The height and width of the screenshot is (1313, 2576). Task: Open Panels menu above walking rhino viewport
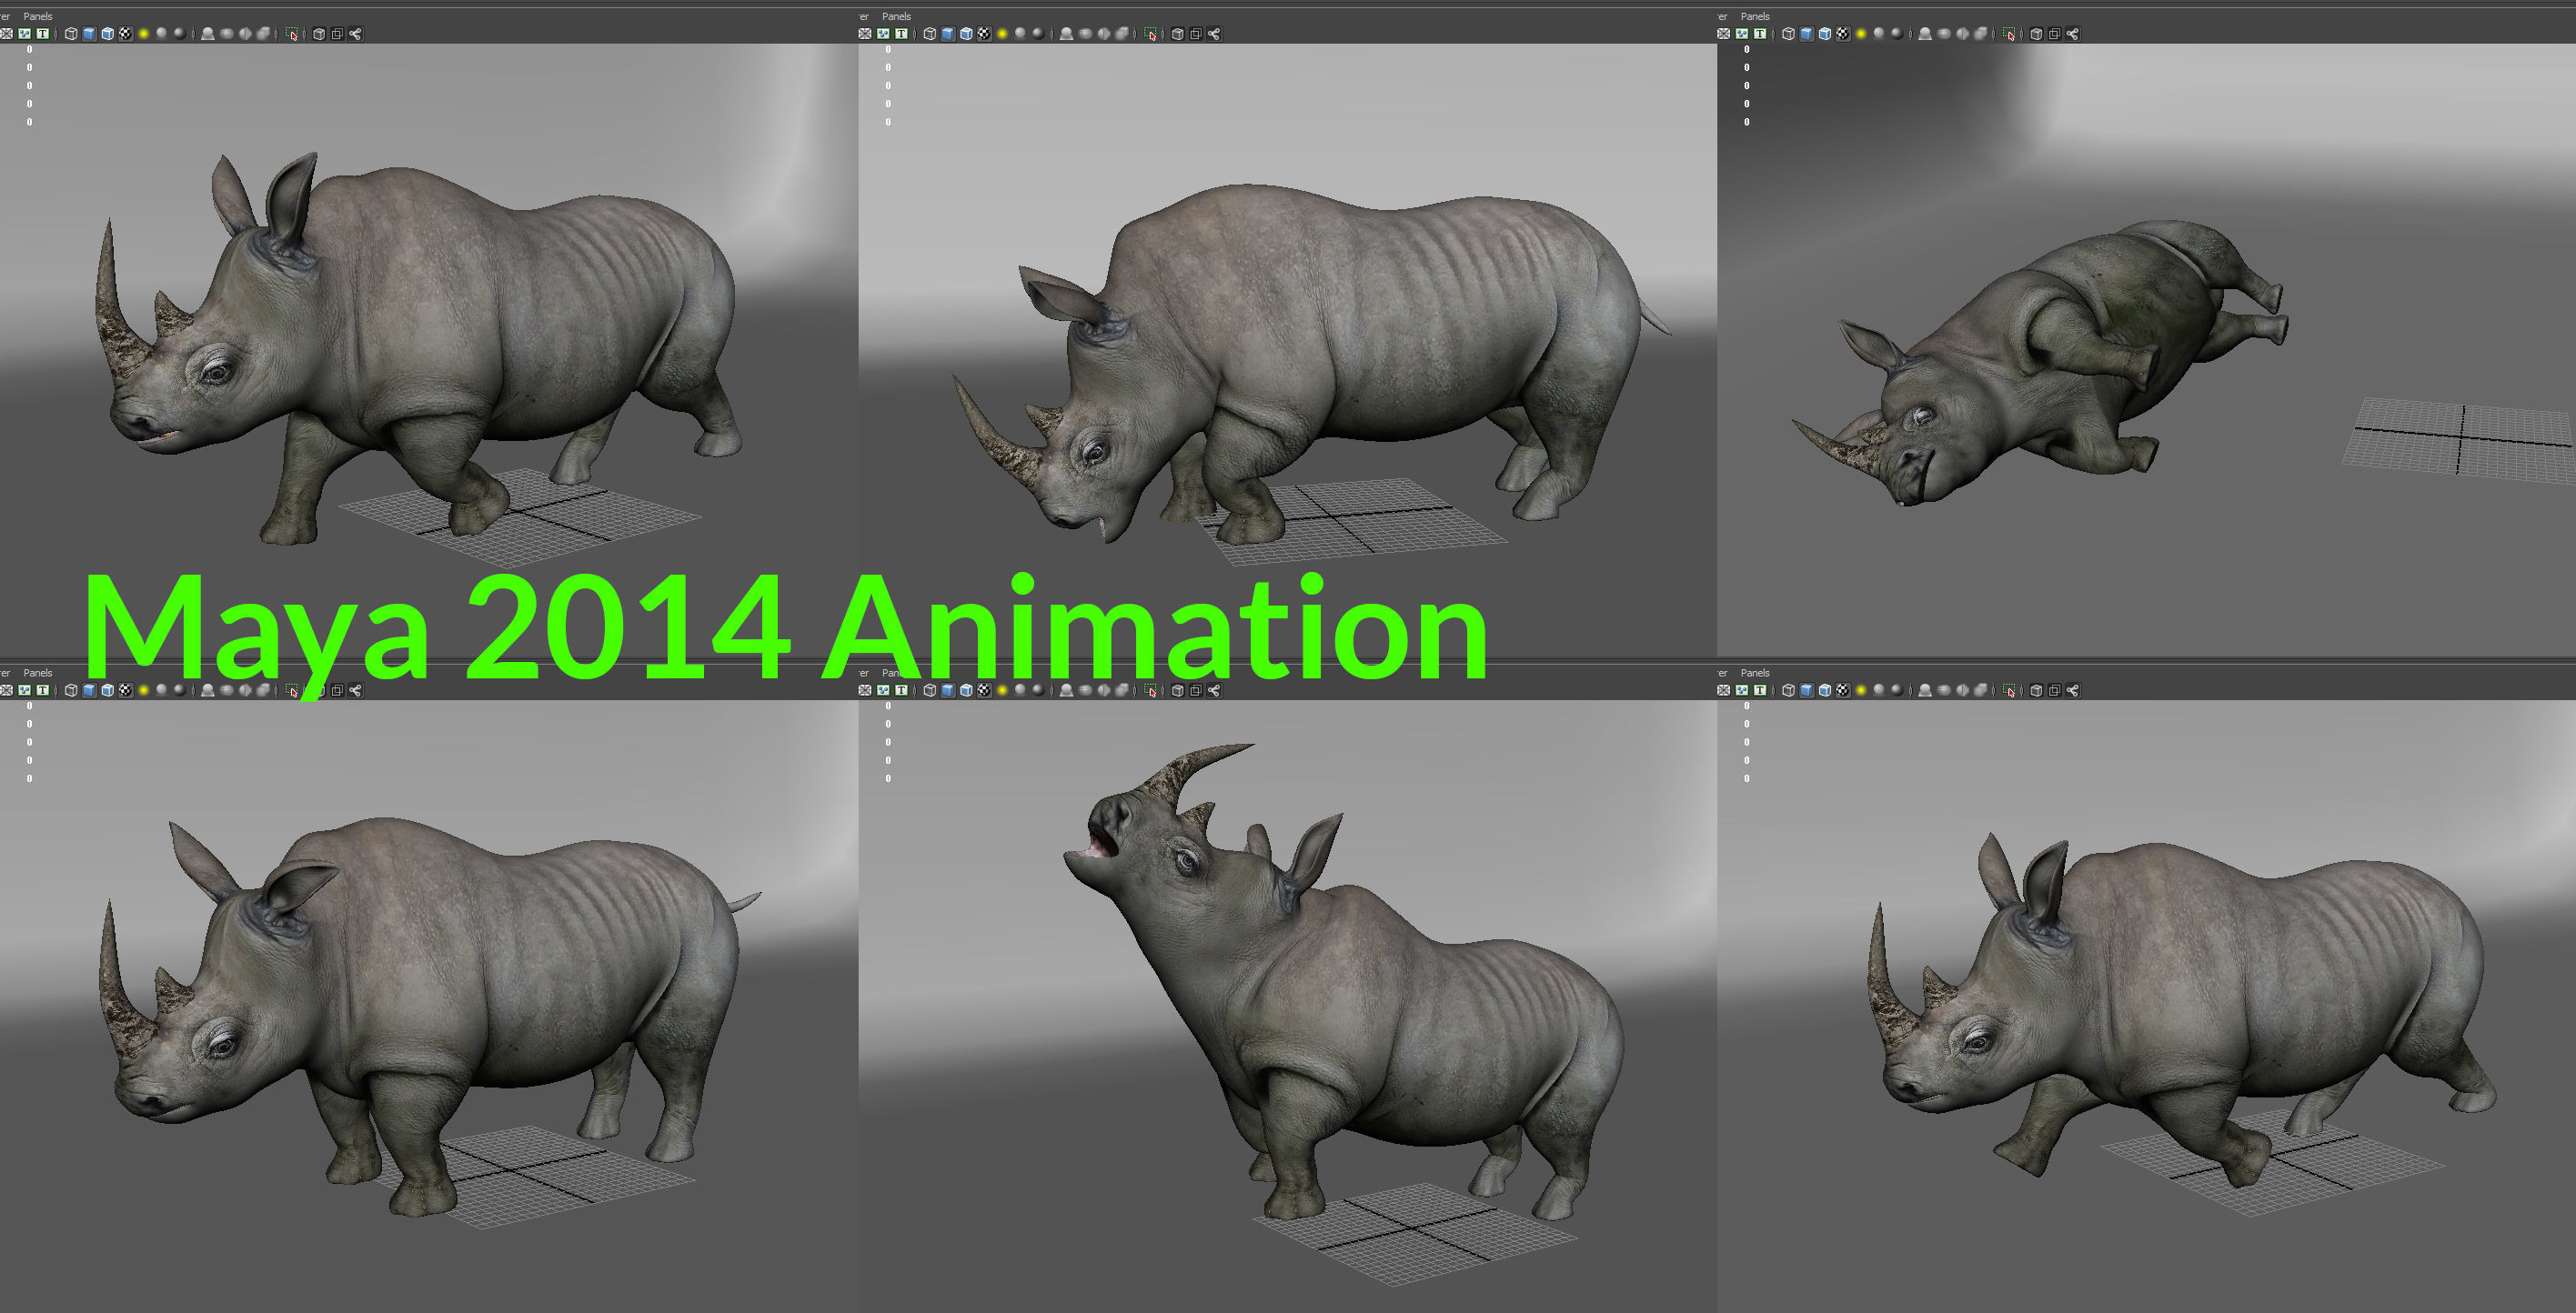(x=38, y=16)
